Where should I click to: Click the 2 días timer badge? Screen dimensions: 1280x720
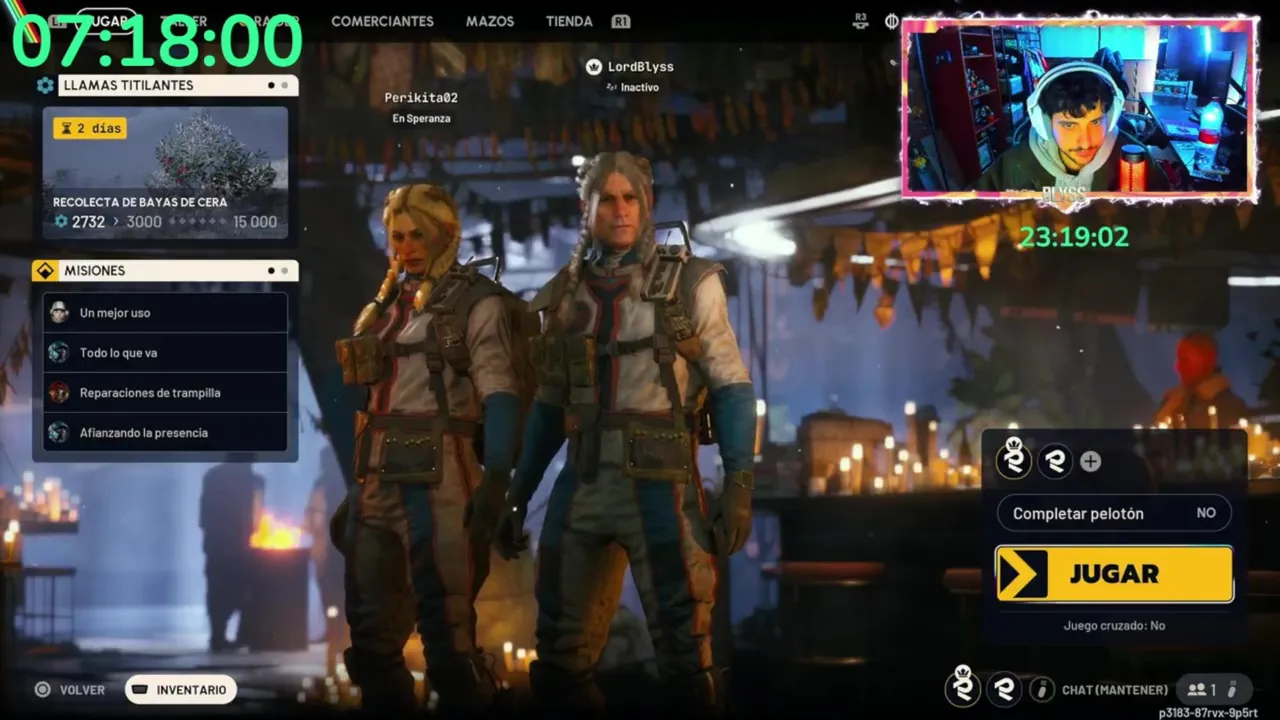coord(90,128)
